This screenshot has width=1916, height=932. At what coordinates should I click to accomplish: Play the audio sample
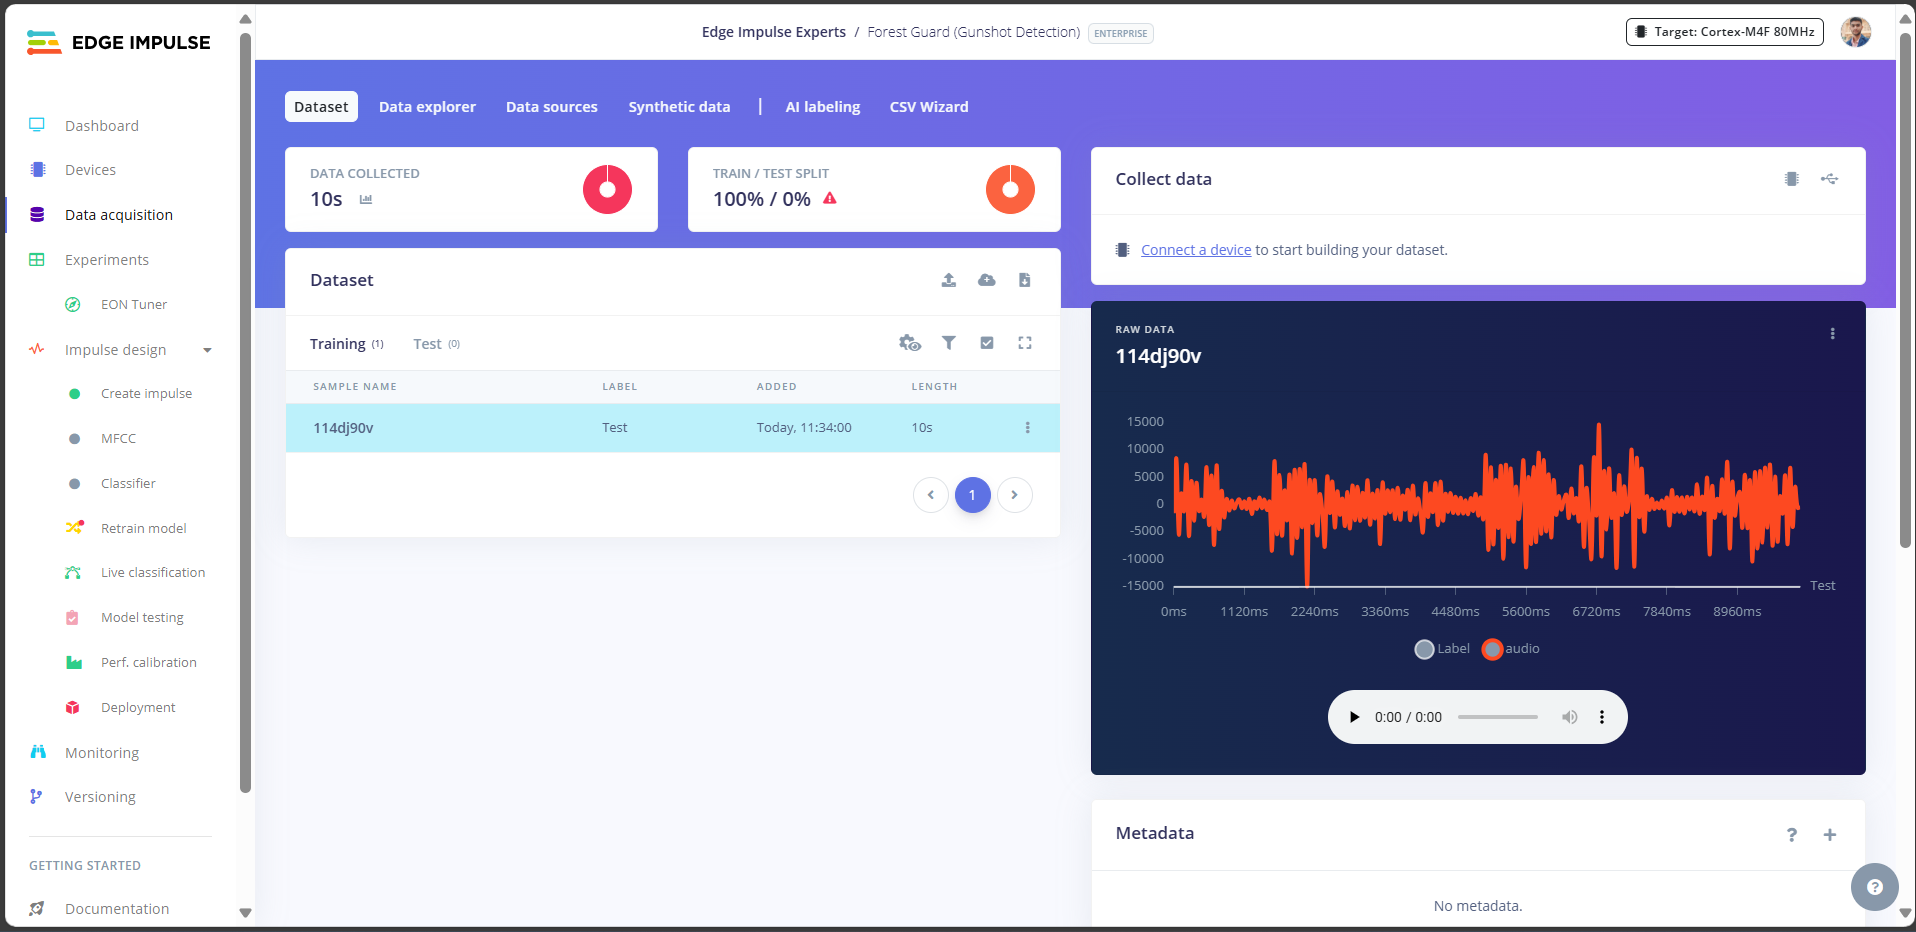coord(1354,717)
